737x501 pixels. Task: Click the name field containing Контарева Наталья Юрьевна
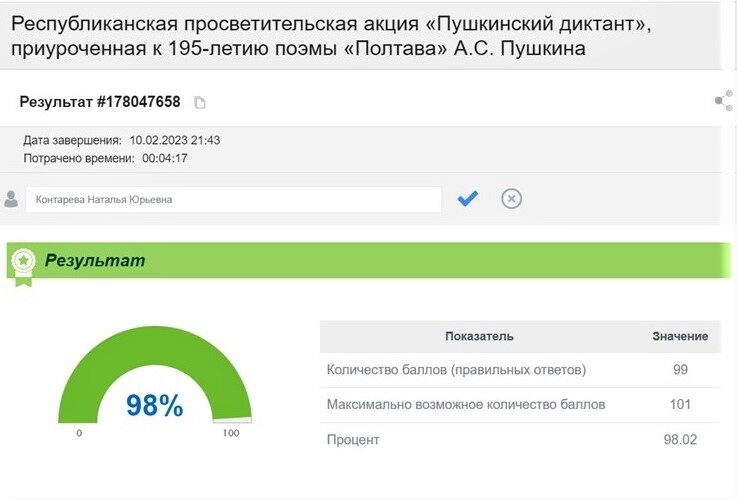[234, 199]
